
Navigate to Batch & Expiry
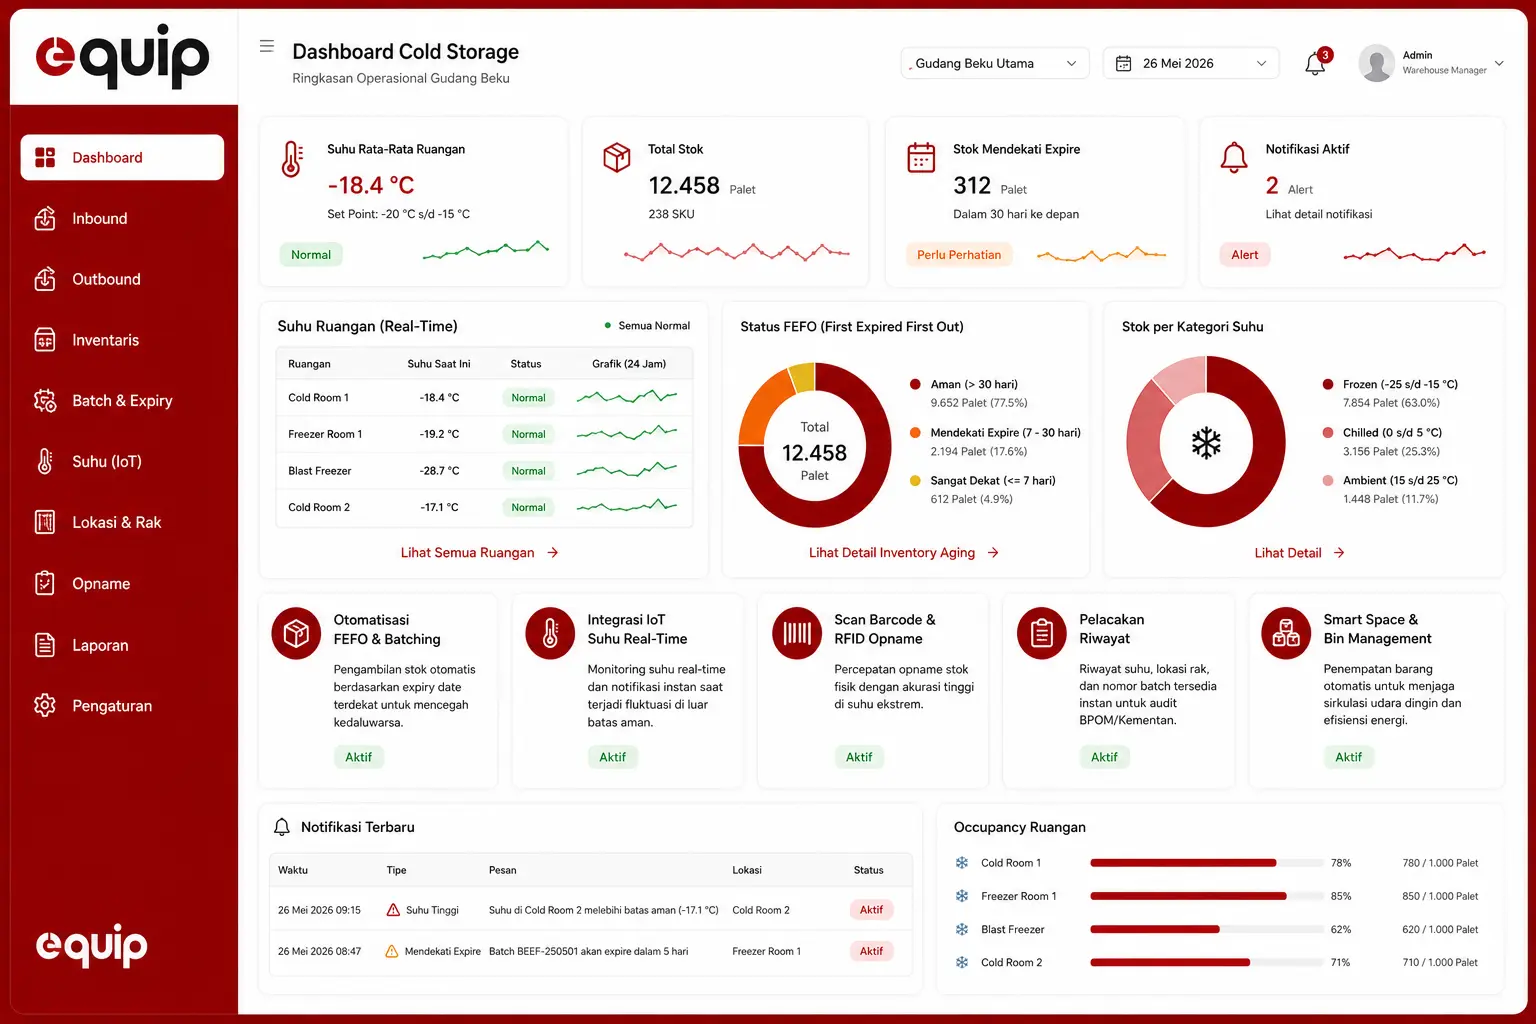tap(122, 400)
